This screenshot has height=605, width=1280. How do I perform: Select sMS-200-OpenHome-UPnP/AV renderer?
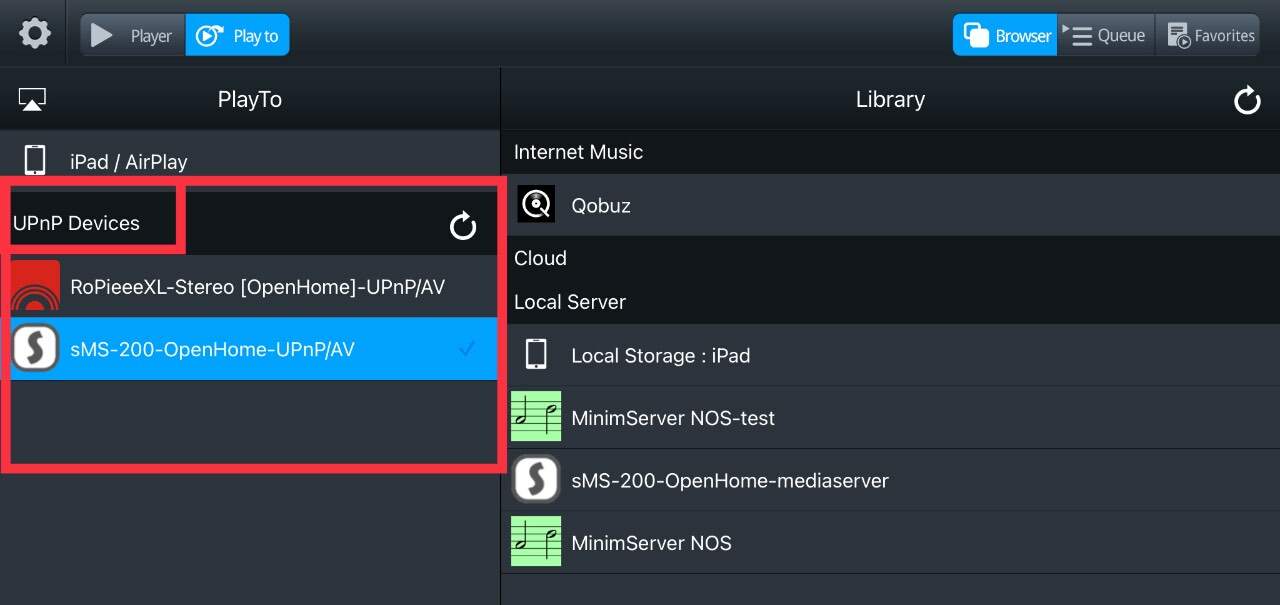click(x=254, y=349)
